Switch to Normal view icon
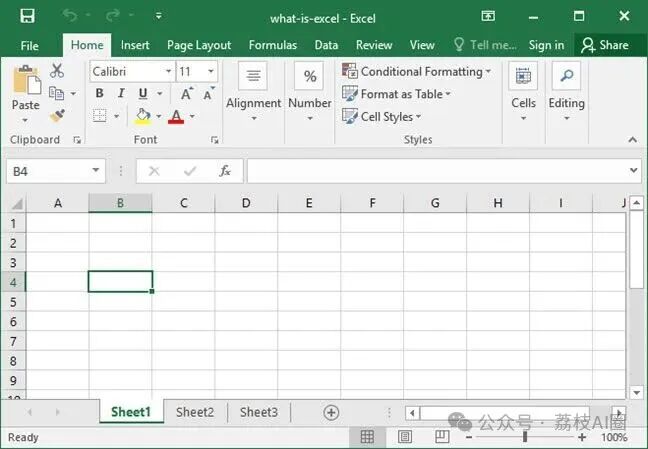The image size is (648, 449). click(367, 437)
